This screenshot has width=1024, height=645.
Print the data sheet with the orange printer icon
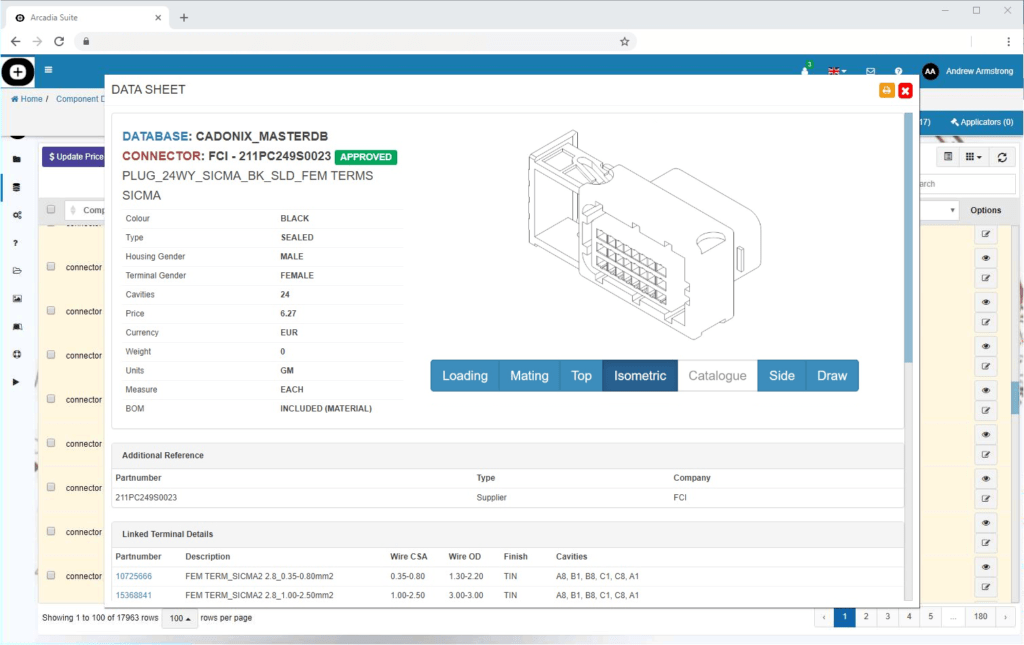coord(886,91)
